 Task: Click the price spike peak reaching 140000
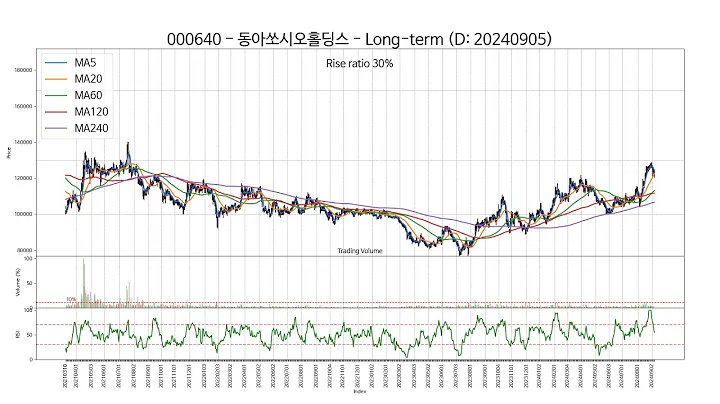pos(128,144)
